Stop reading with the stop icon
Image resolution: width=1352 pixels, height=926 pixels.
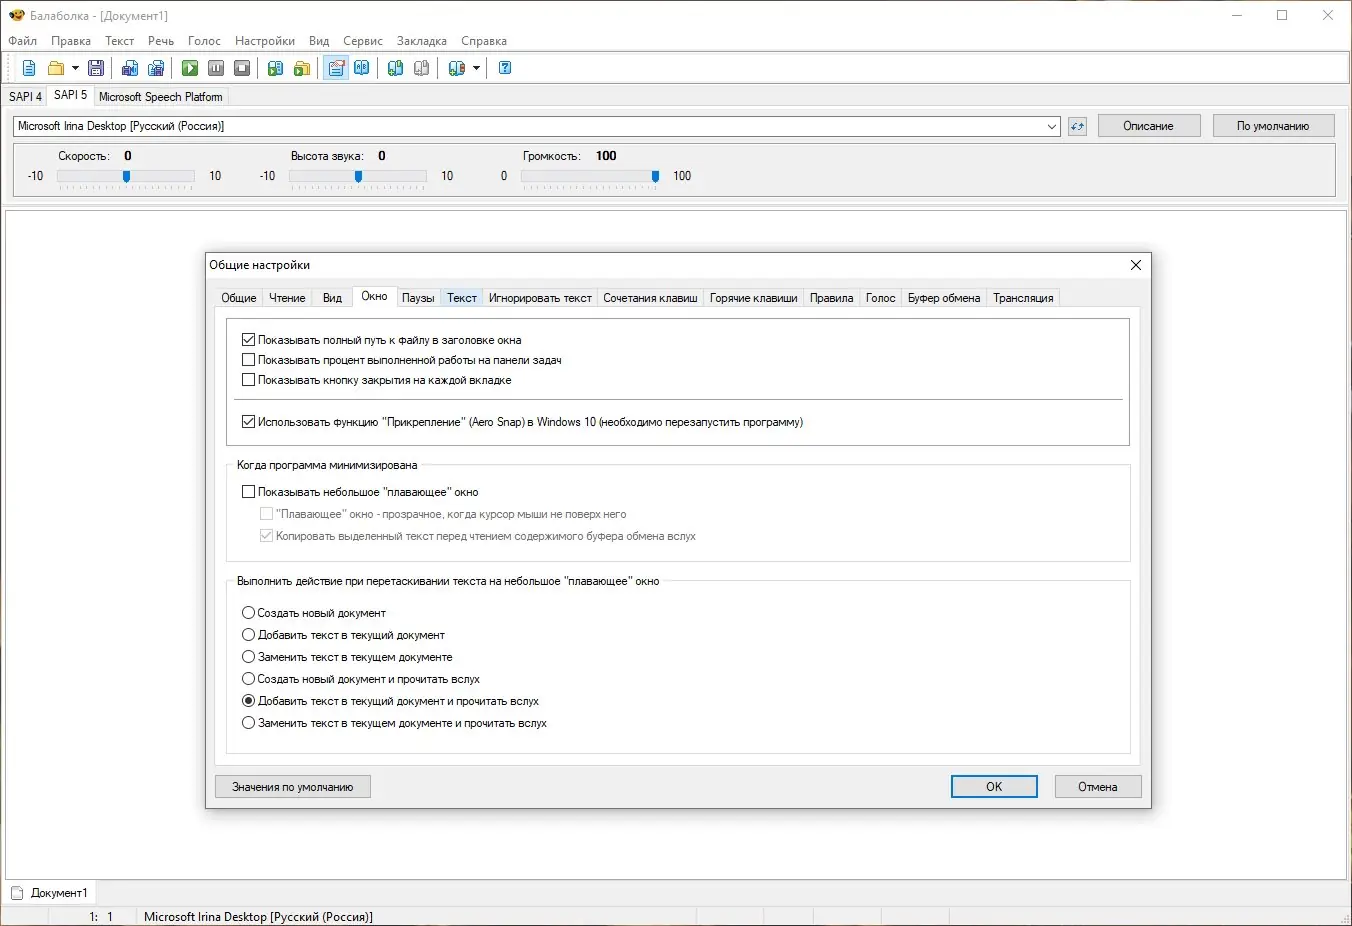(x=242, y=68)
